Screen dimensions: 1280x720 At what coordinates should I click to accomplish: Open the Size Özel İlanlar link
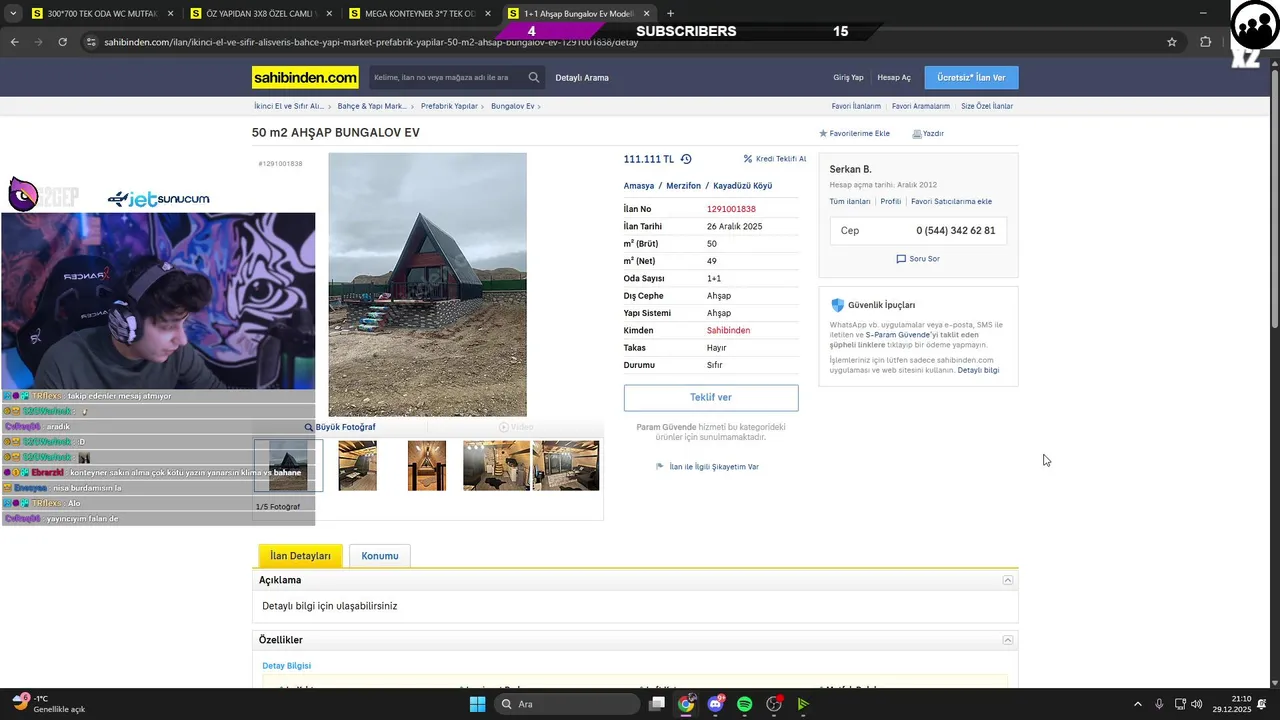click(987, 106)
